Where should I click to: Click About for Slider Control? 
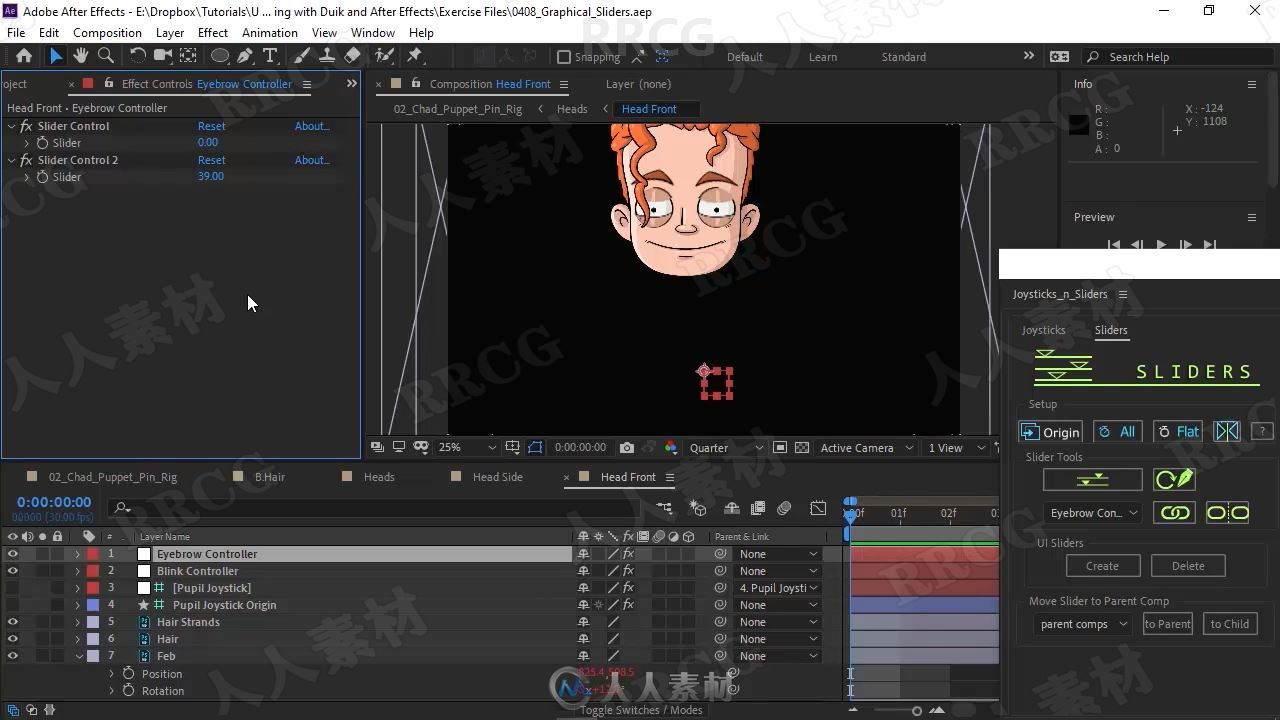[x=312, y=126]
